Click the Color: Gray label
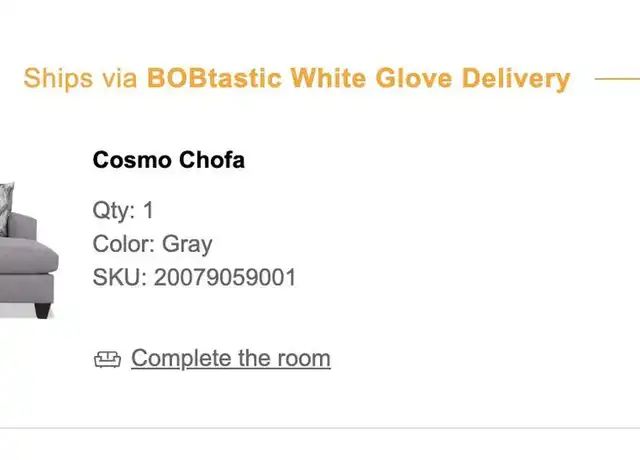 tap(152, 244)
